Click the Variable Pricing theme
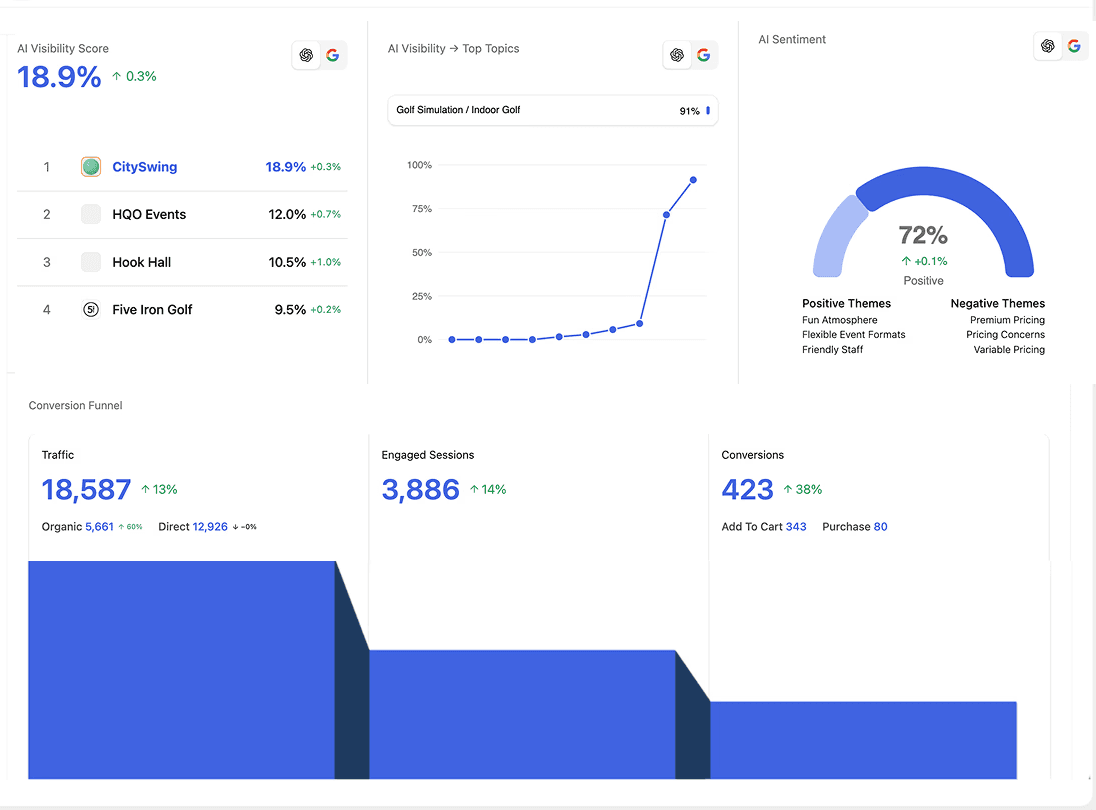The width and height of the screenshot is (1096, 810). point(1009,349)
